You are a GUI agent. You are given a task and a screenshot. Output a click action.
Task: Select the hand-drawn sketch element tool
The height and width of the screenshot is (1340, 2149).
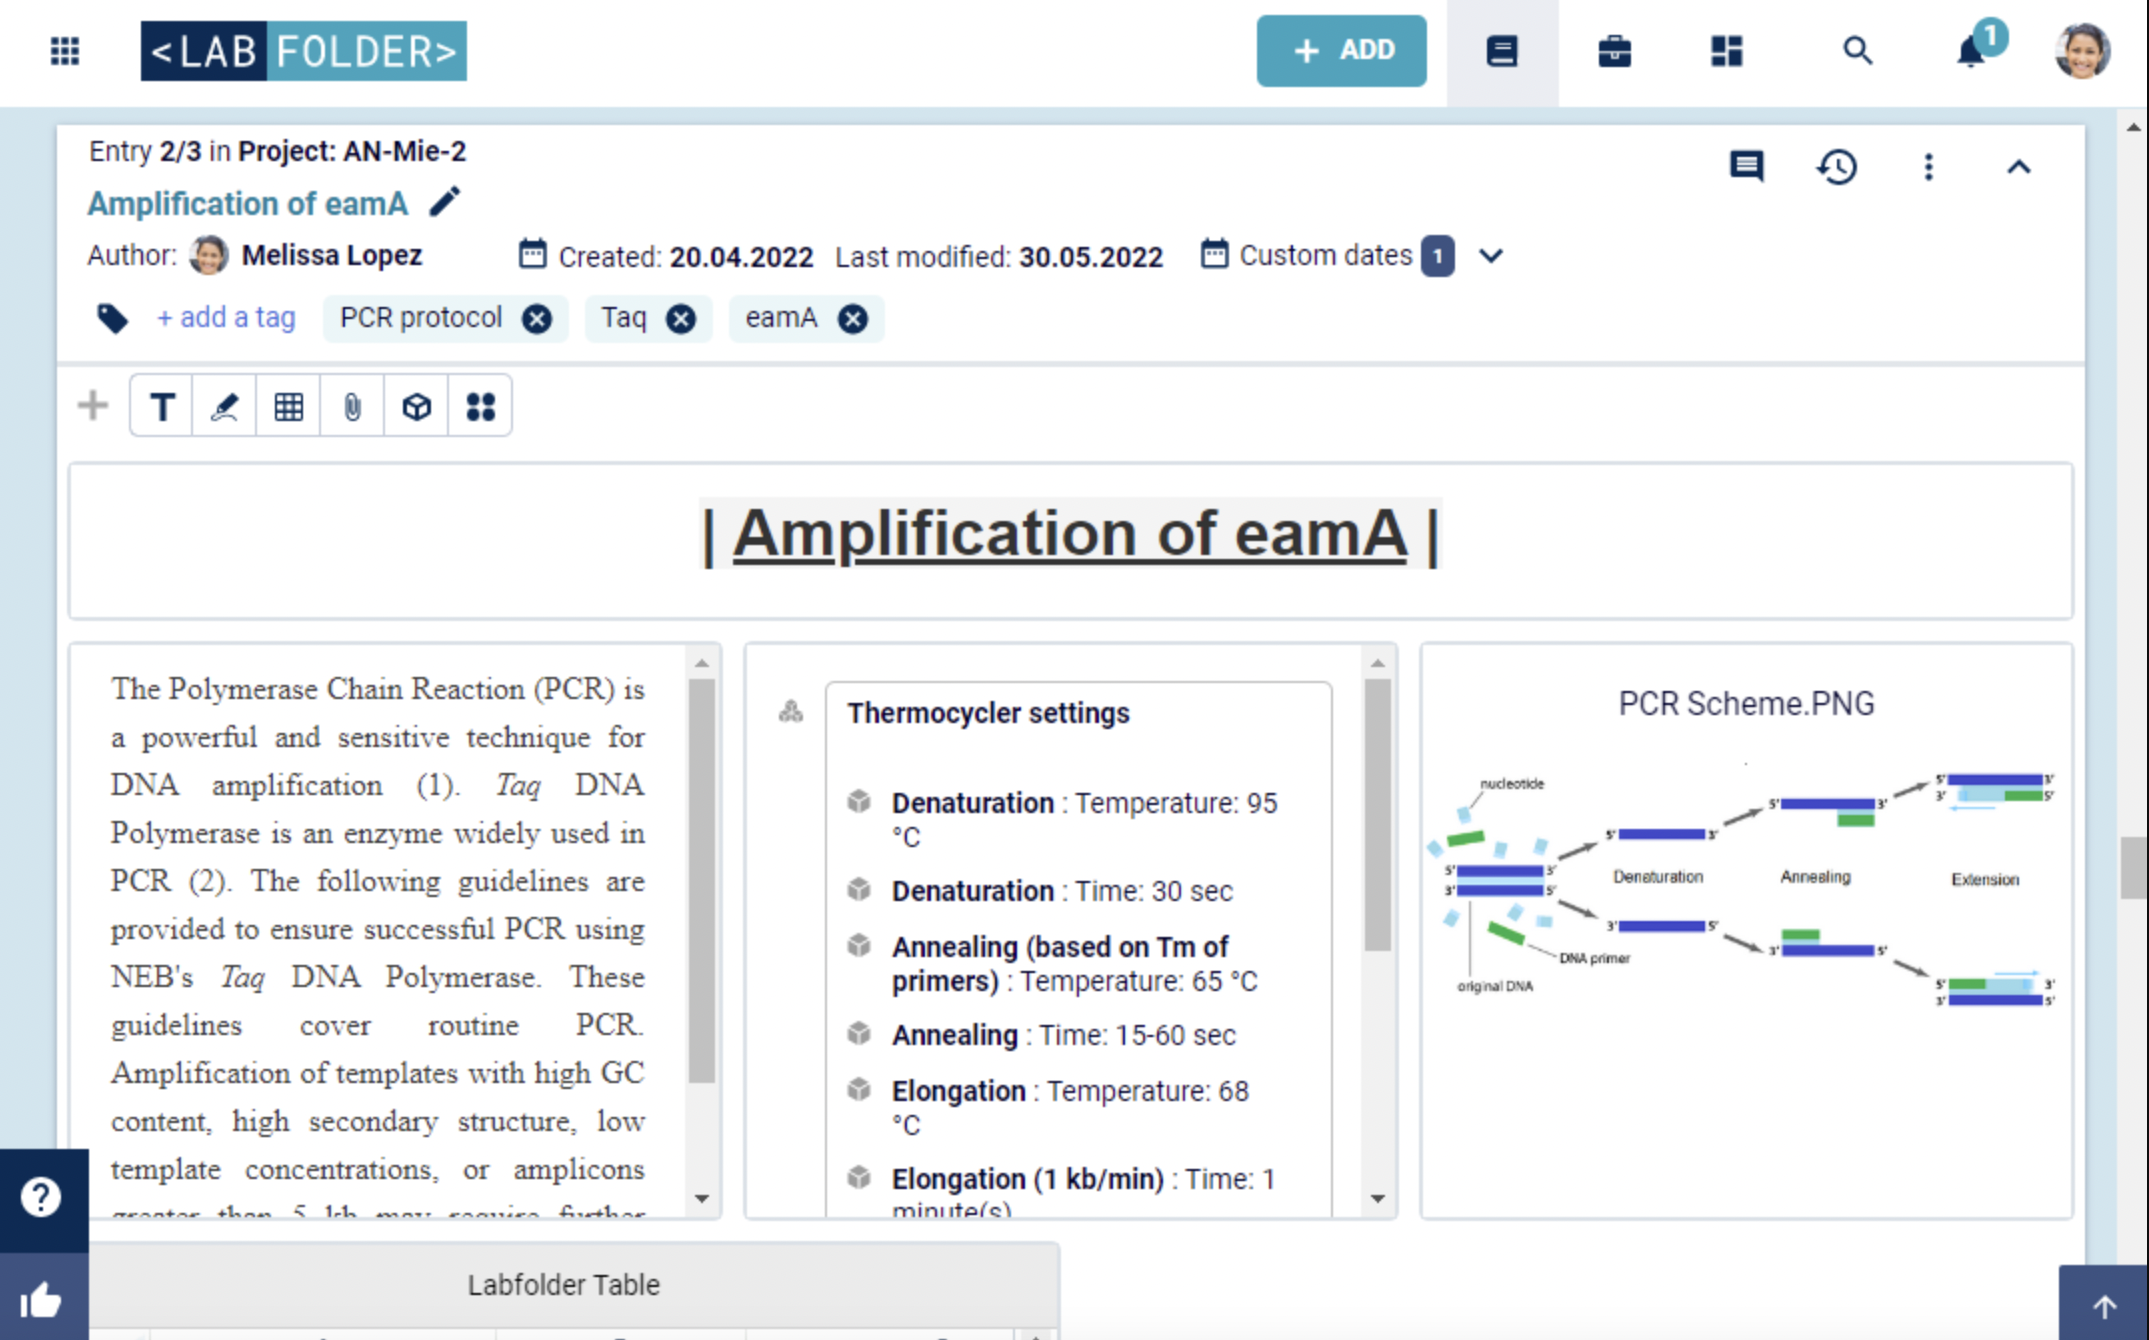point(224,405)
